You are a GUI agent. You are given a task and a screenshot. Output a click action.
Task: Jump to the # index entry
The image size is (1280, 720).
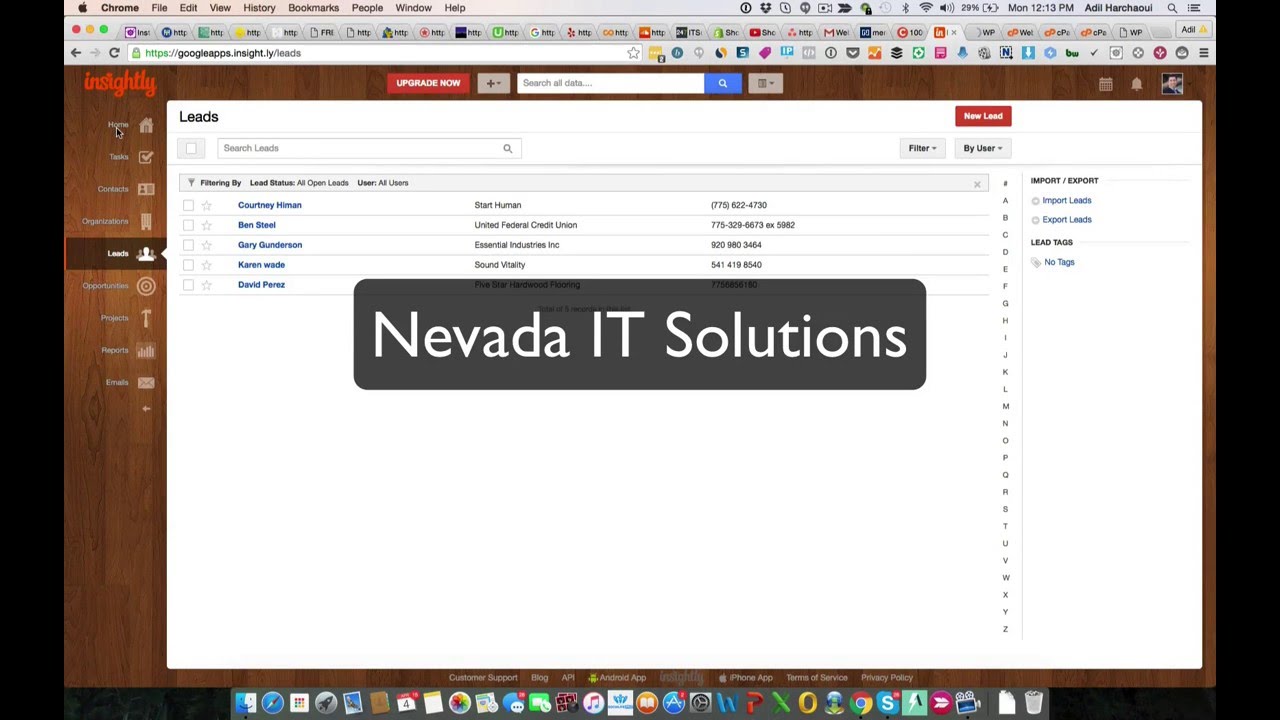(1005, 184)
